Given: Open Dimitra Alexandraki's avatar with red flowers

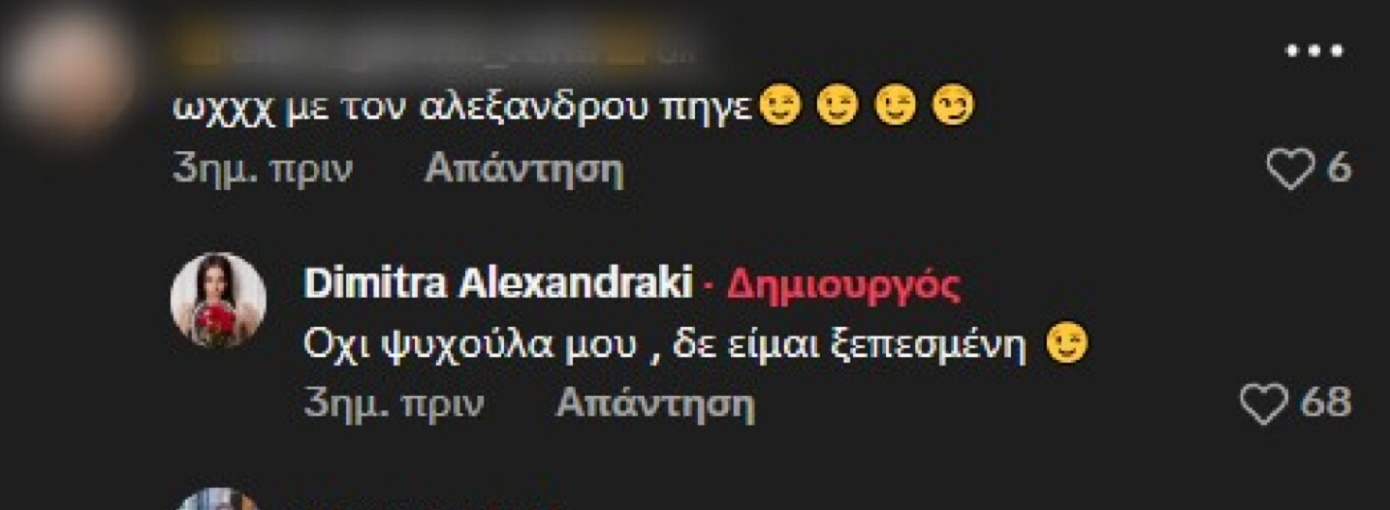Looking at the screenshot, I should pos(218,300).
